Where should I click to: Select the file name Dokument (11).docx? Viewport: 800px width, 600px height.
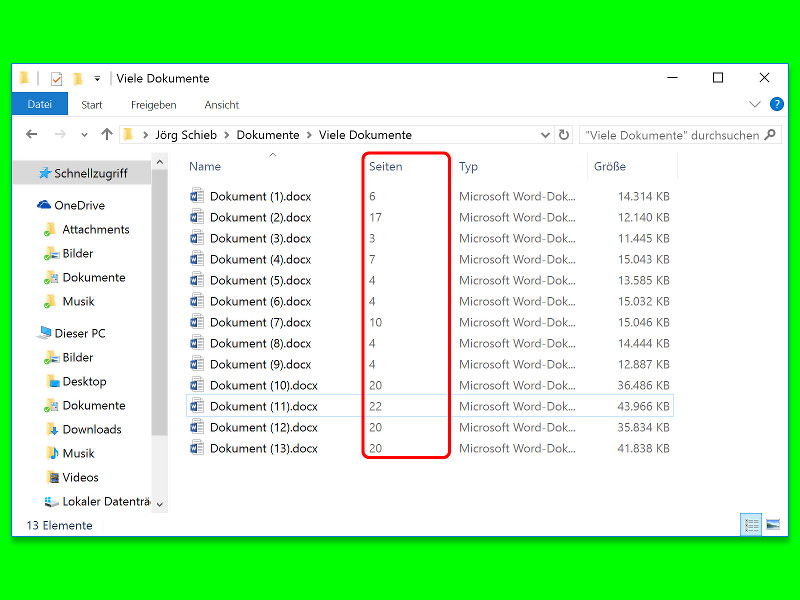pos(264,406)
